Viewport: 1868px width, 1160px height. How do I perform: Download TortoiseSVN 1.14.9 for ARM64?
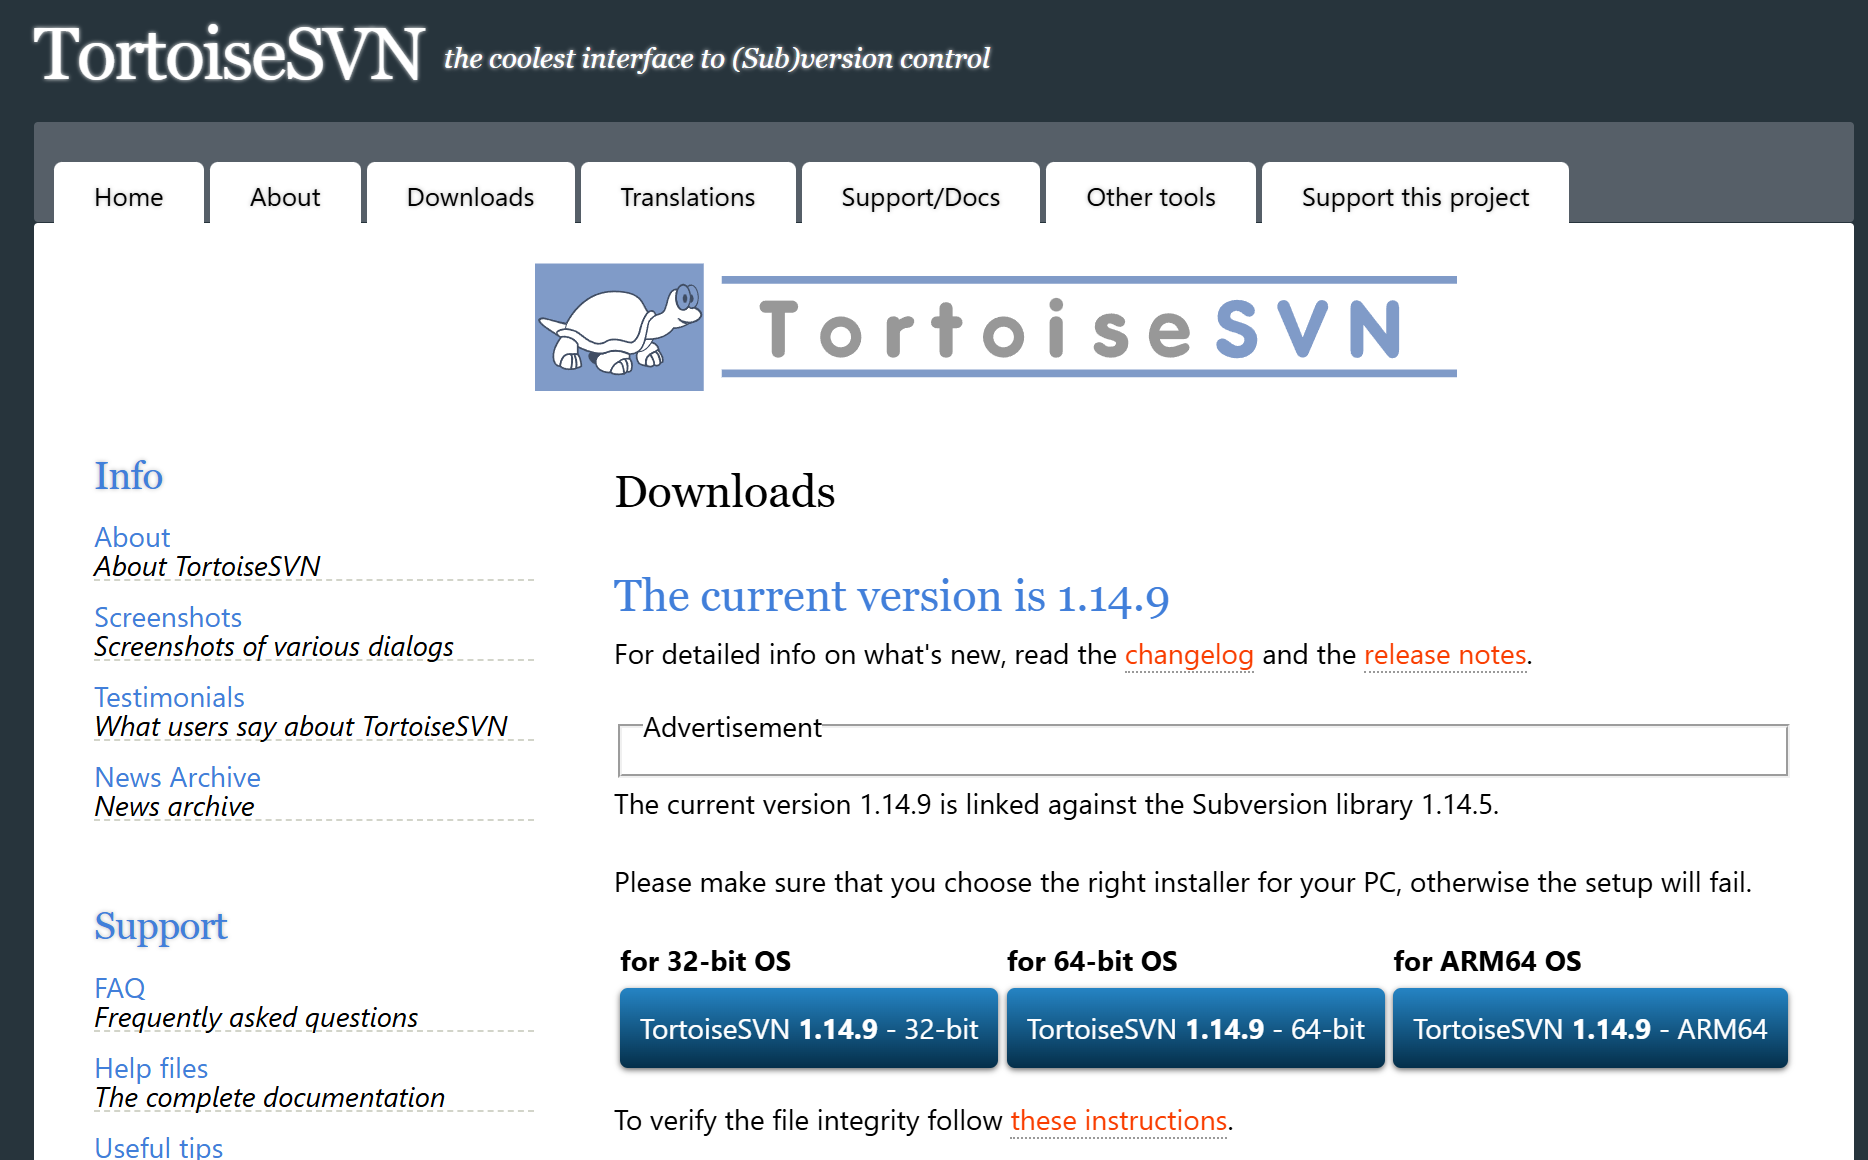point(1589,1028)
